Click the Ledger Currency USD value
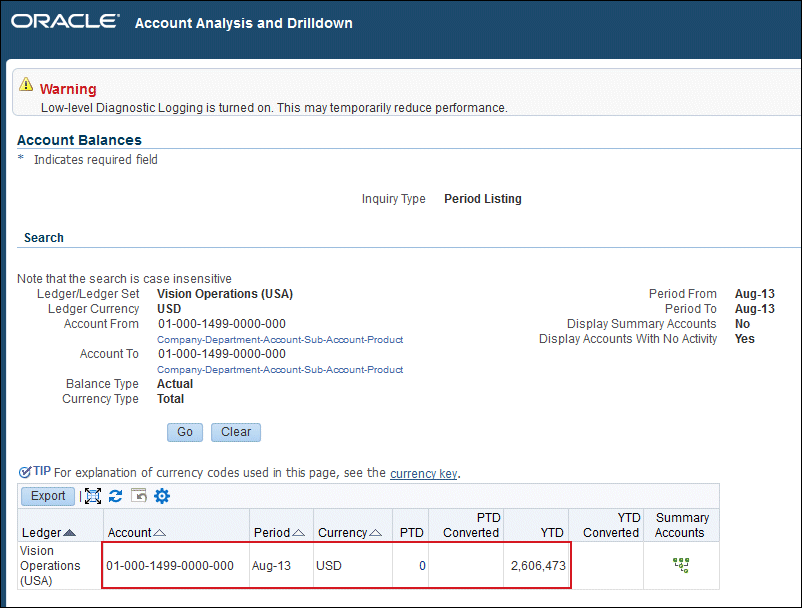 pyautogui.click(x=169, y=309)
